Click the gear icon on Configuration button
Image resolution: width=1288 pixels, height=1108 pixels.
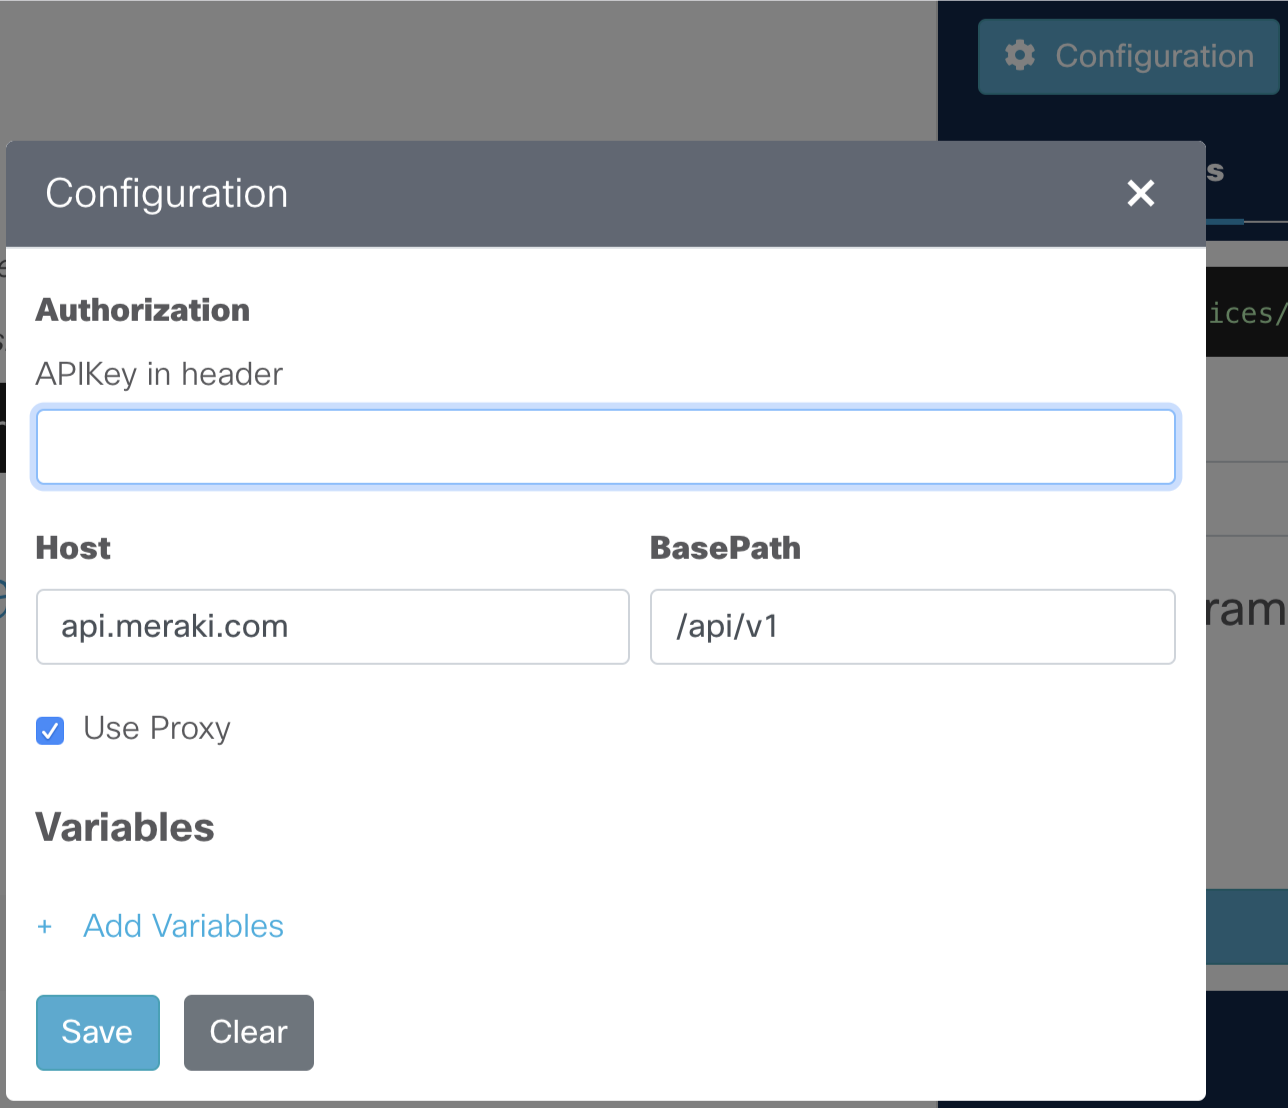coord(1019,56)
